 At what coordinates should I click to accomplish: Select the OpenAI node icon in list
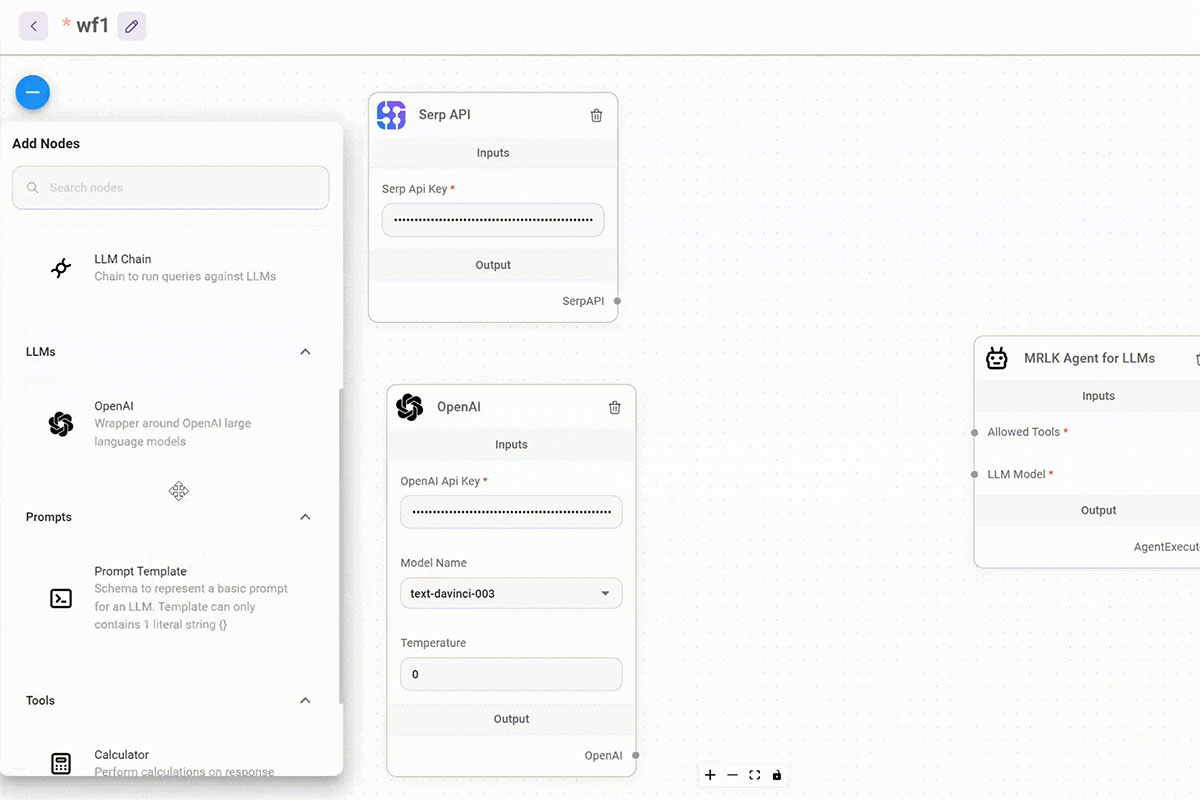coord(61,424)
